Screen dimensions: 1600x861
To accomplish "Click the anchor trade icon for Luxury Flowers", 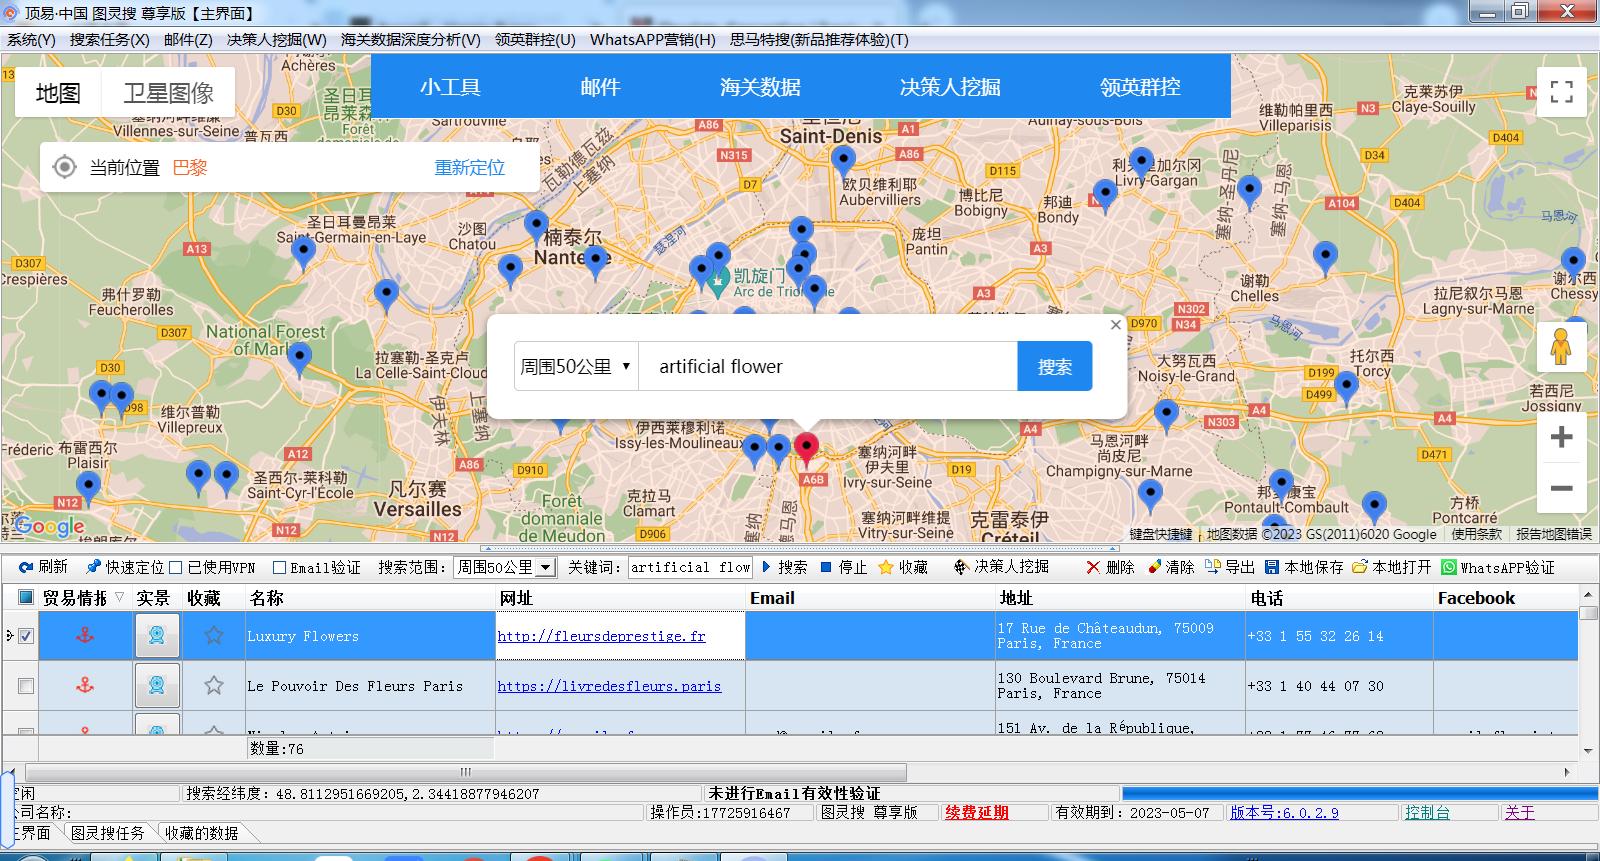I will (85, 635).
